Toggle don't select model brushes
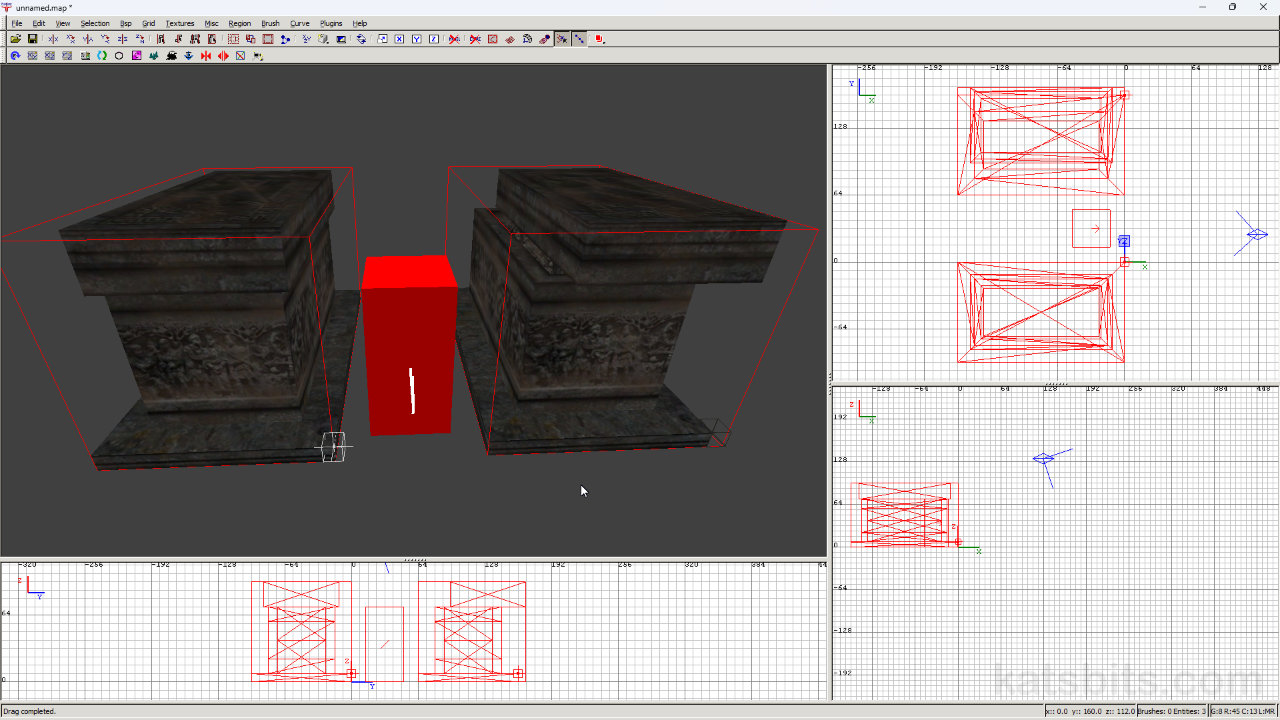 point(453,39)
